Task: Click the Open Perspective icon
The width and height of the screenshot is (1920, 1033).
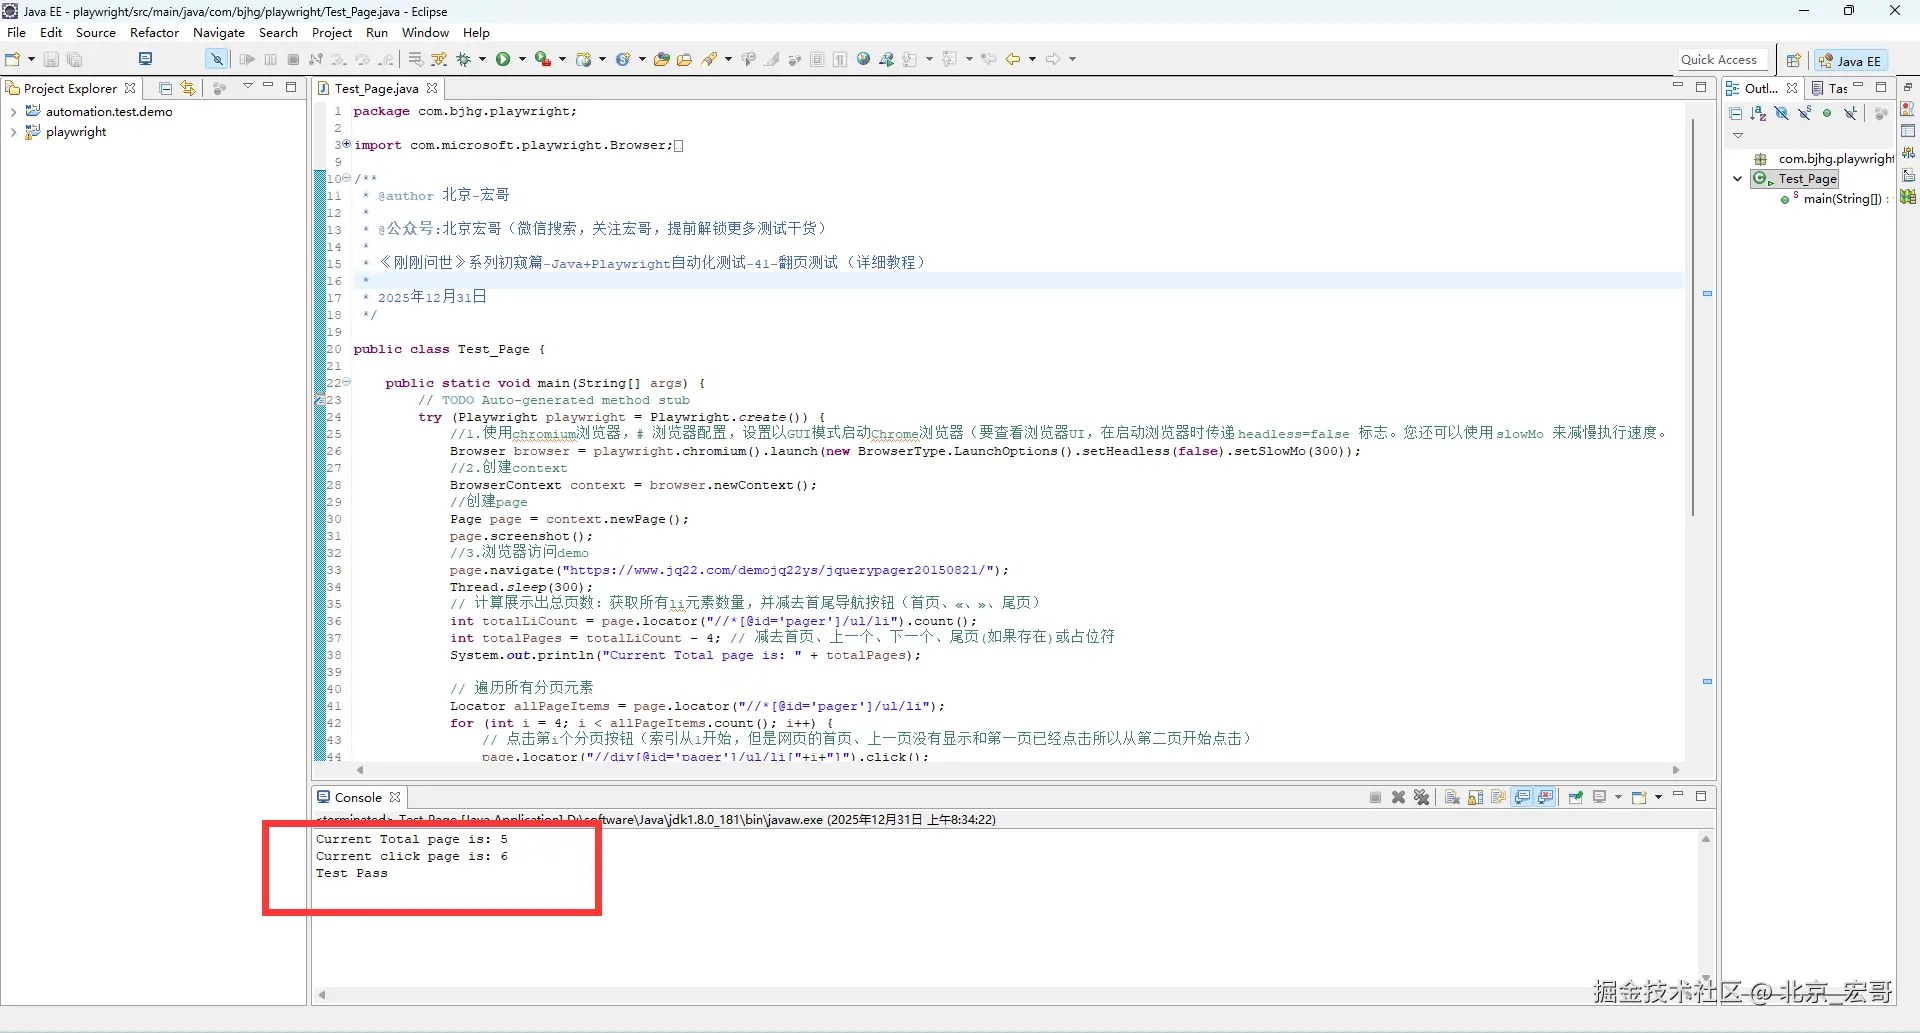Action: [x=1793, y=60]
